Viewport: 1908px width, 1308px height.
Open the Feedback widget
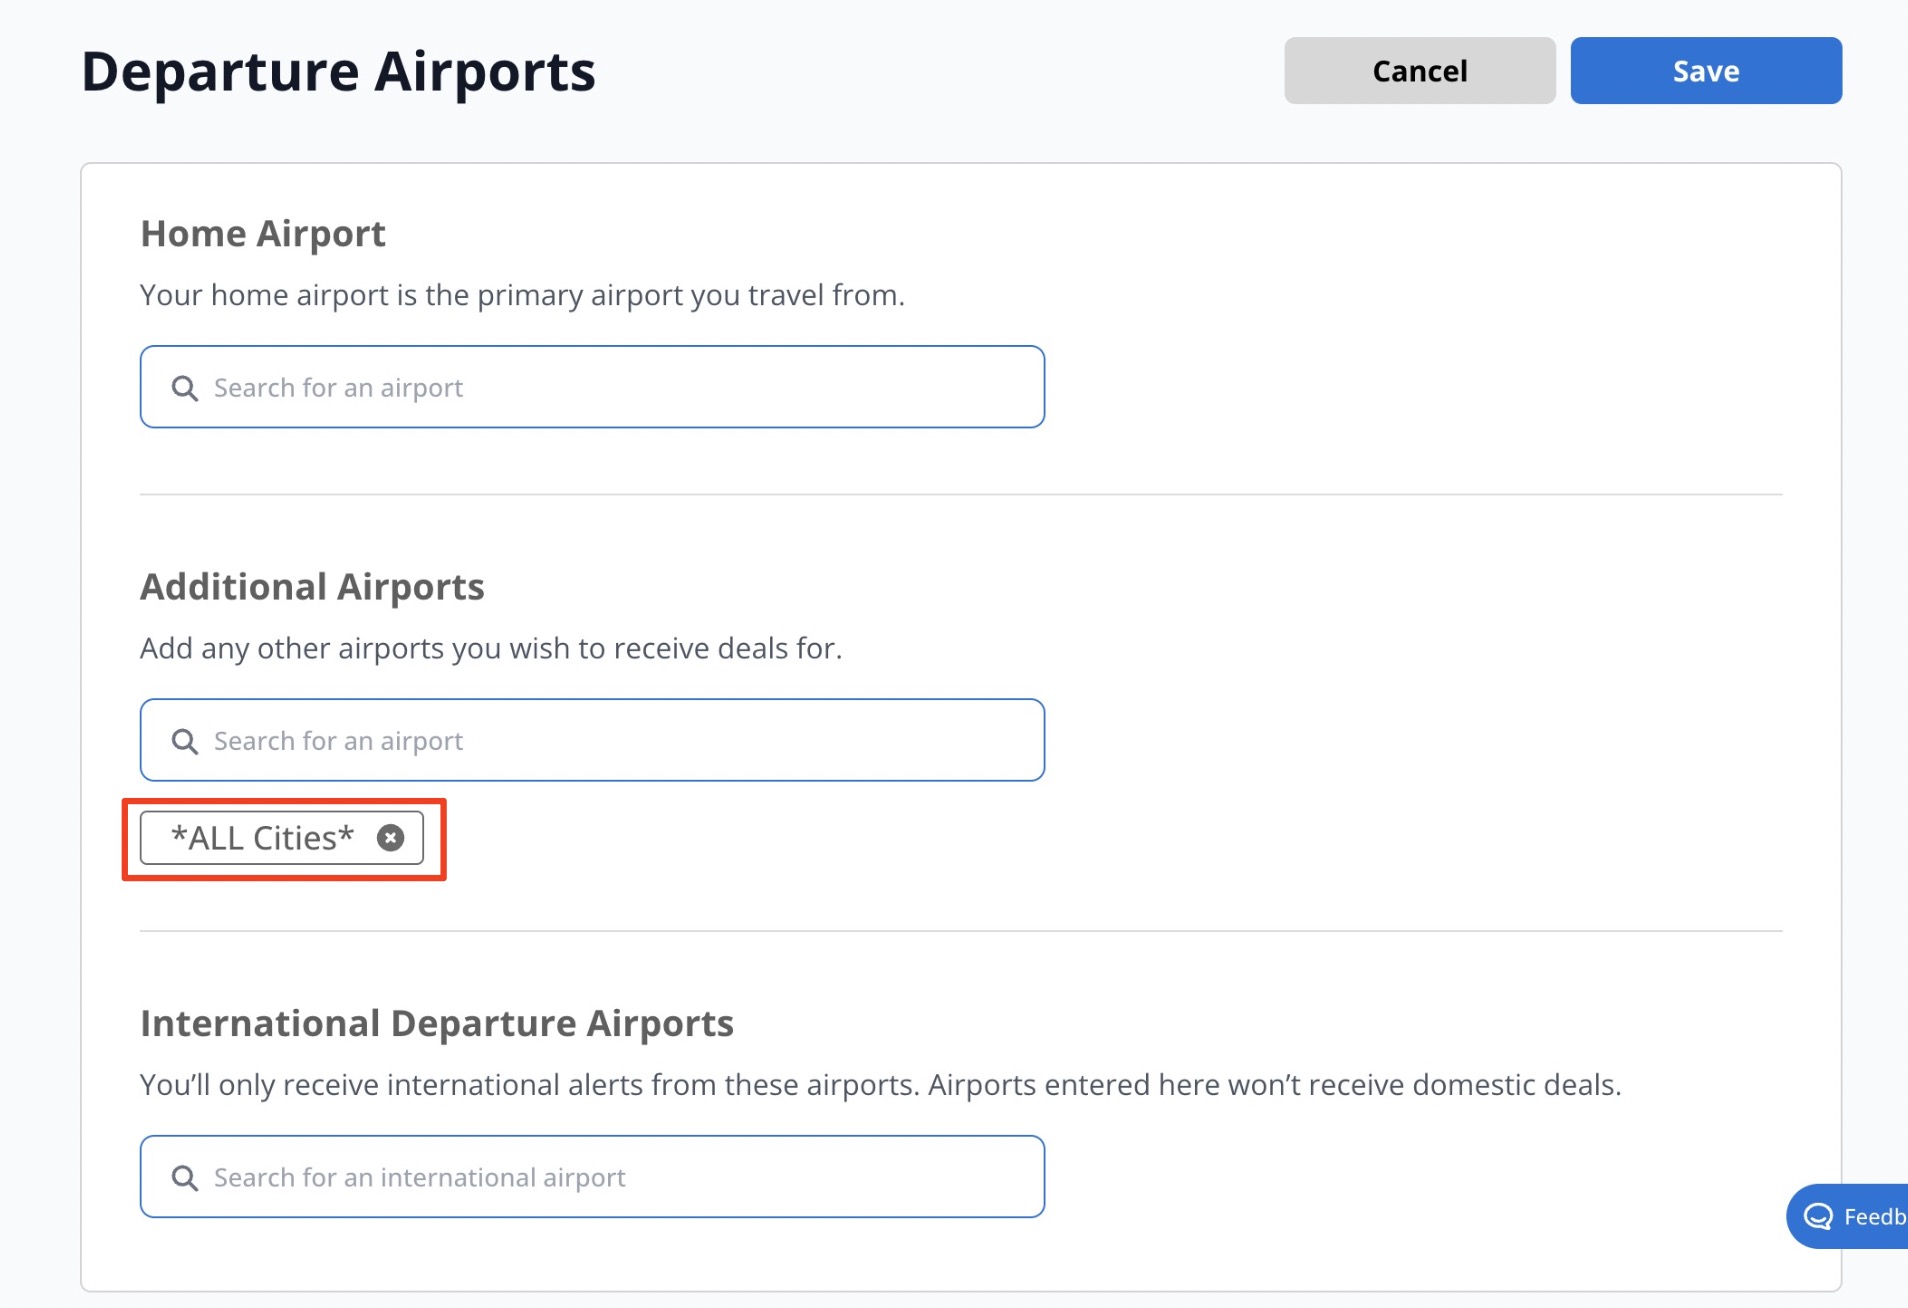coord(1860,1216)
